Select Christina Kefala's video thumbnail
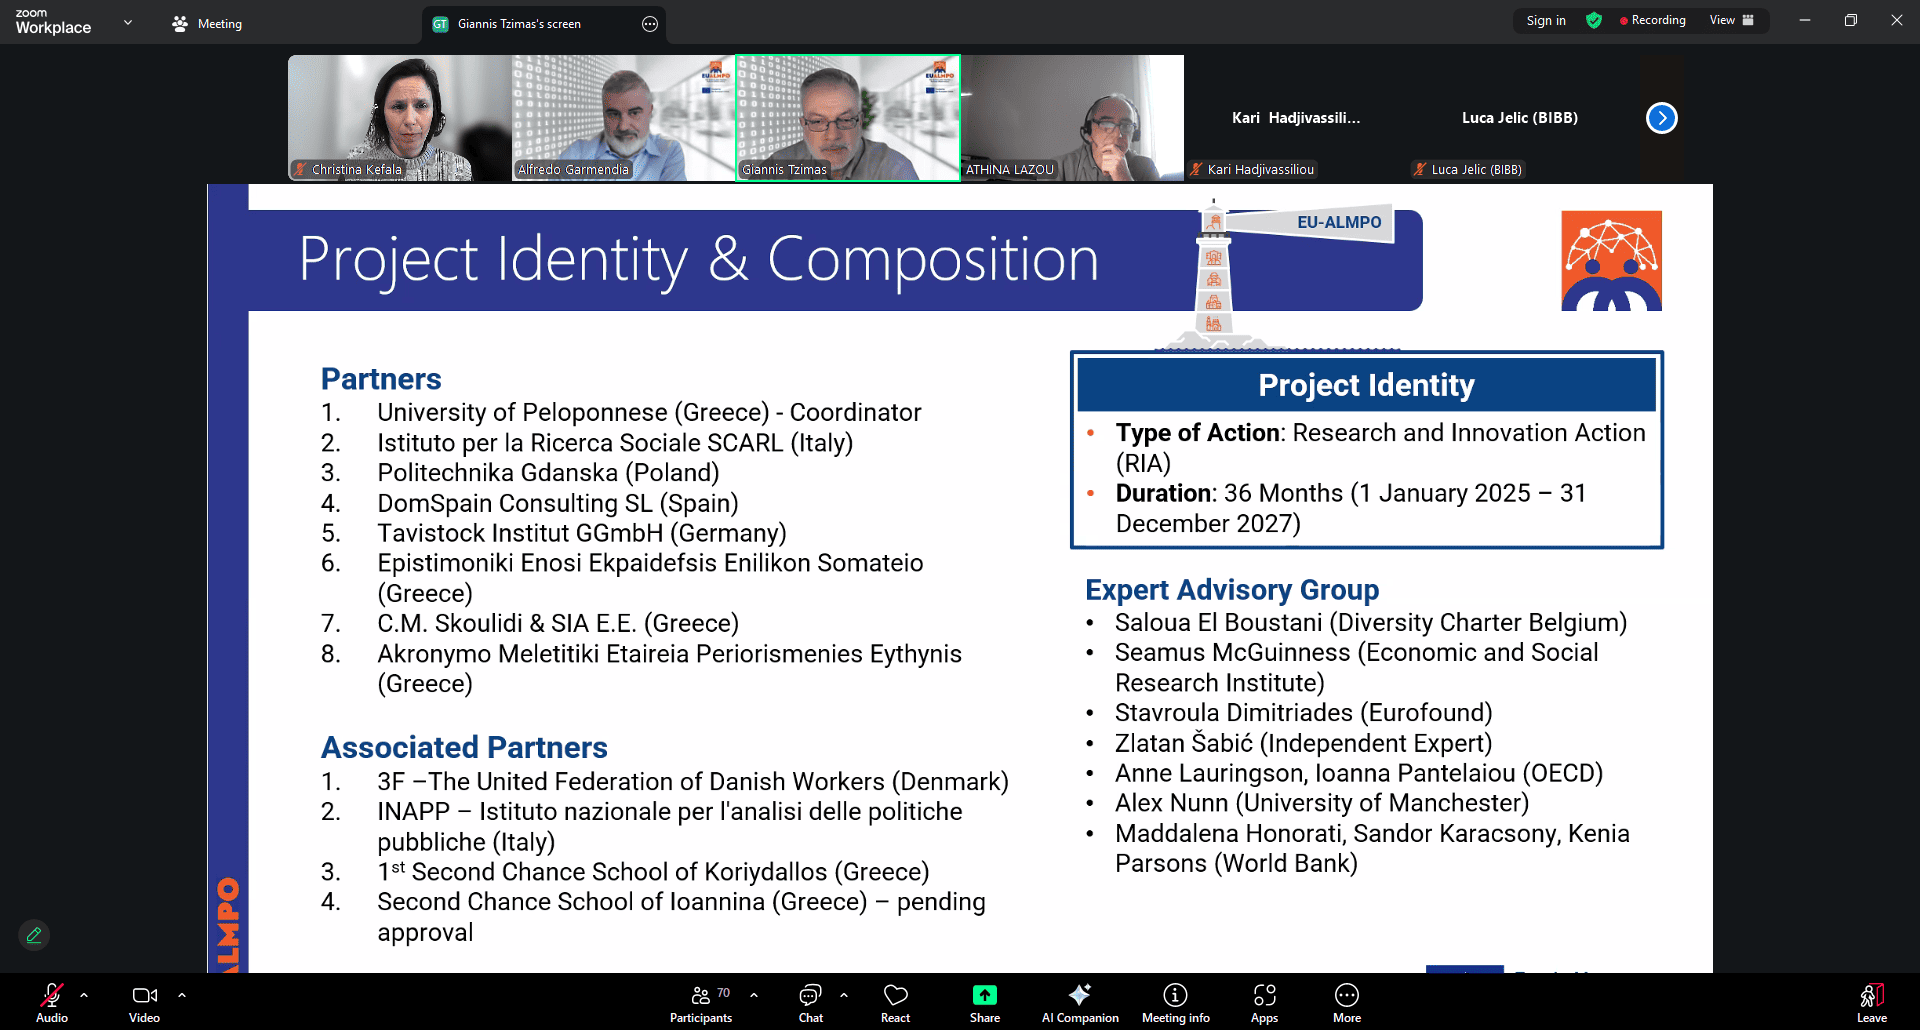The image size is (1920, 1030). point(400,118)
